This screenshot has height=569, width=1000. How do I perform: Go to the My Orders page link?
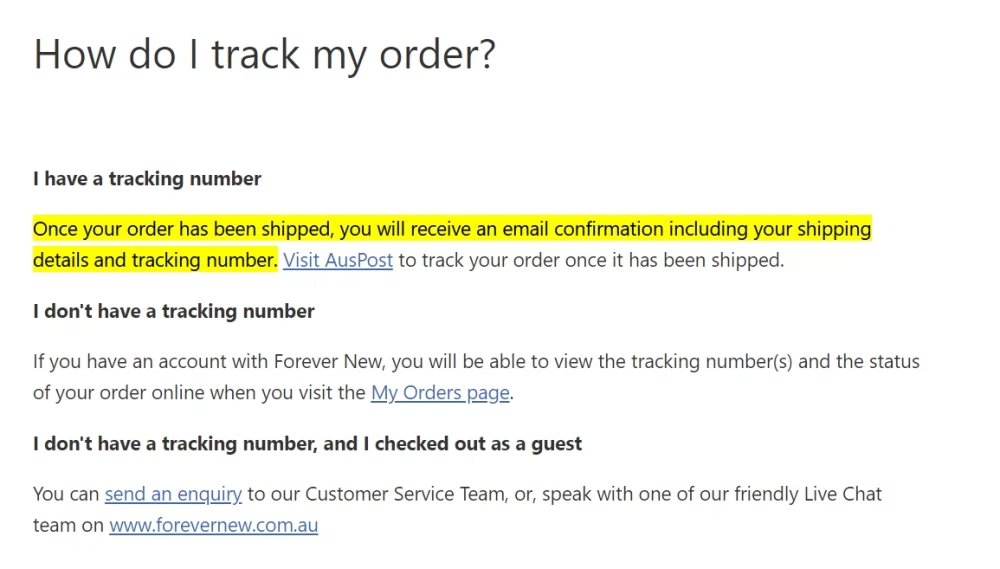coord(440,393)
